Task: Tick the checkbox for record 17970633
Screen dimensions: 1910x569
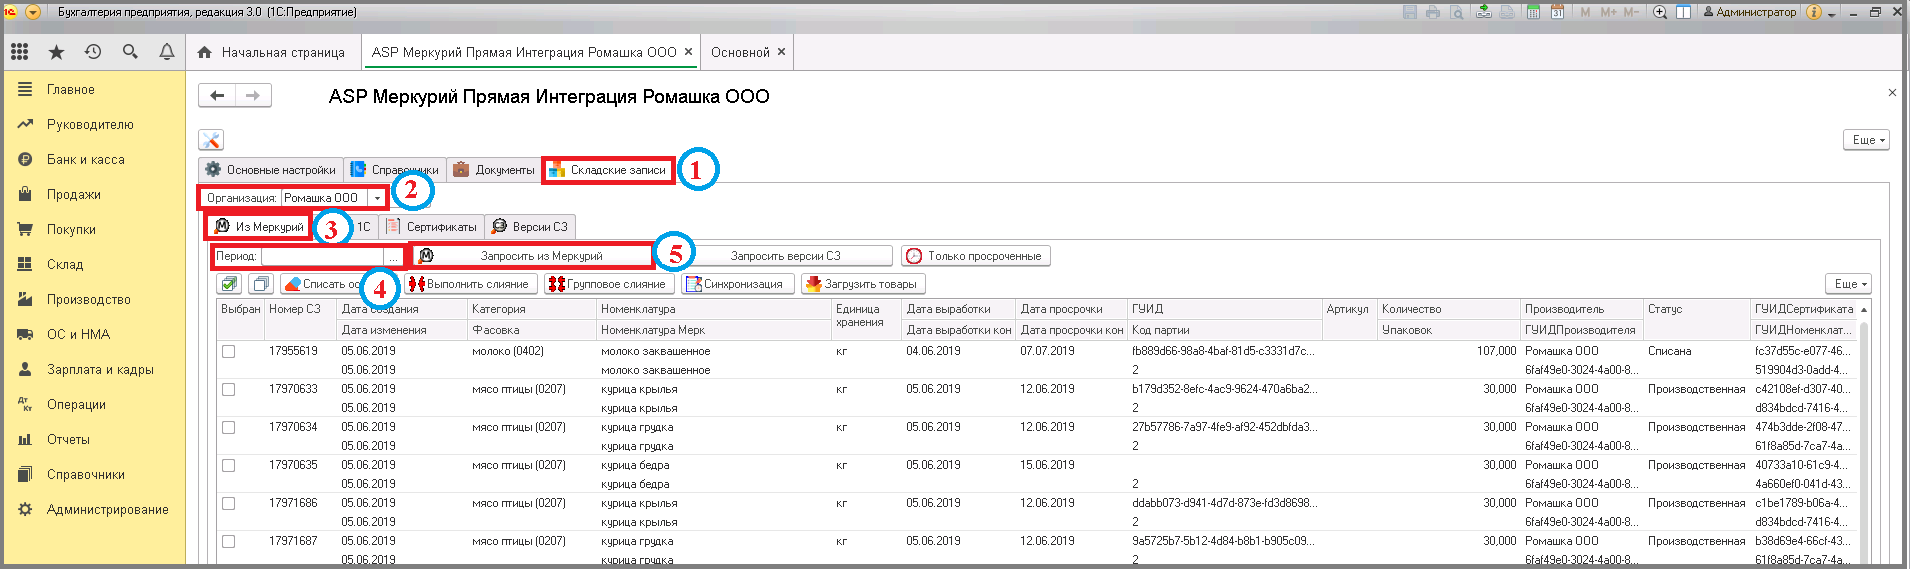Action: click(229, 389)
